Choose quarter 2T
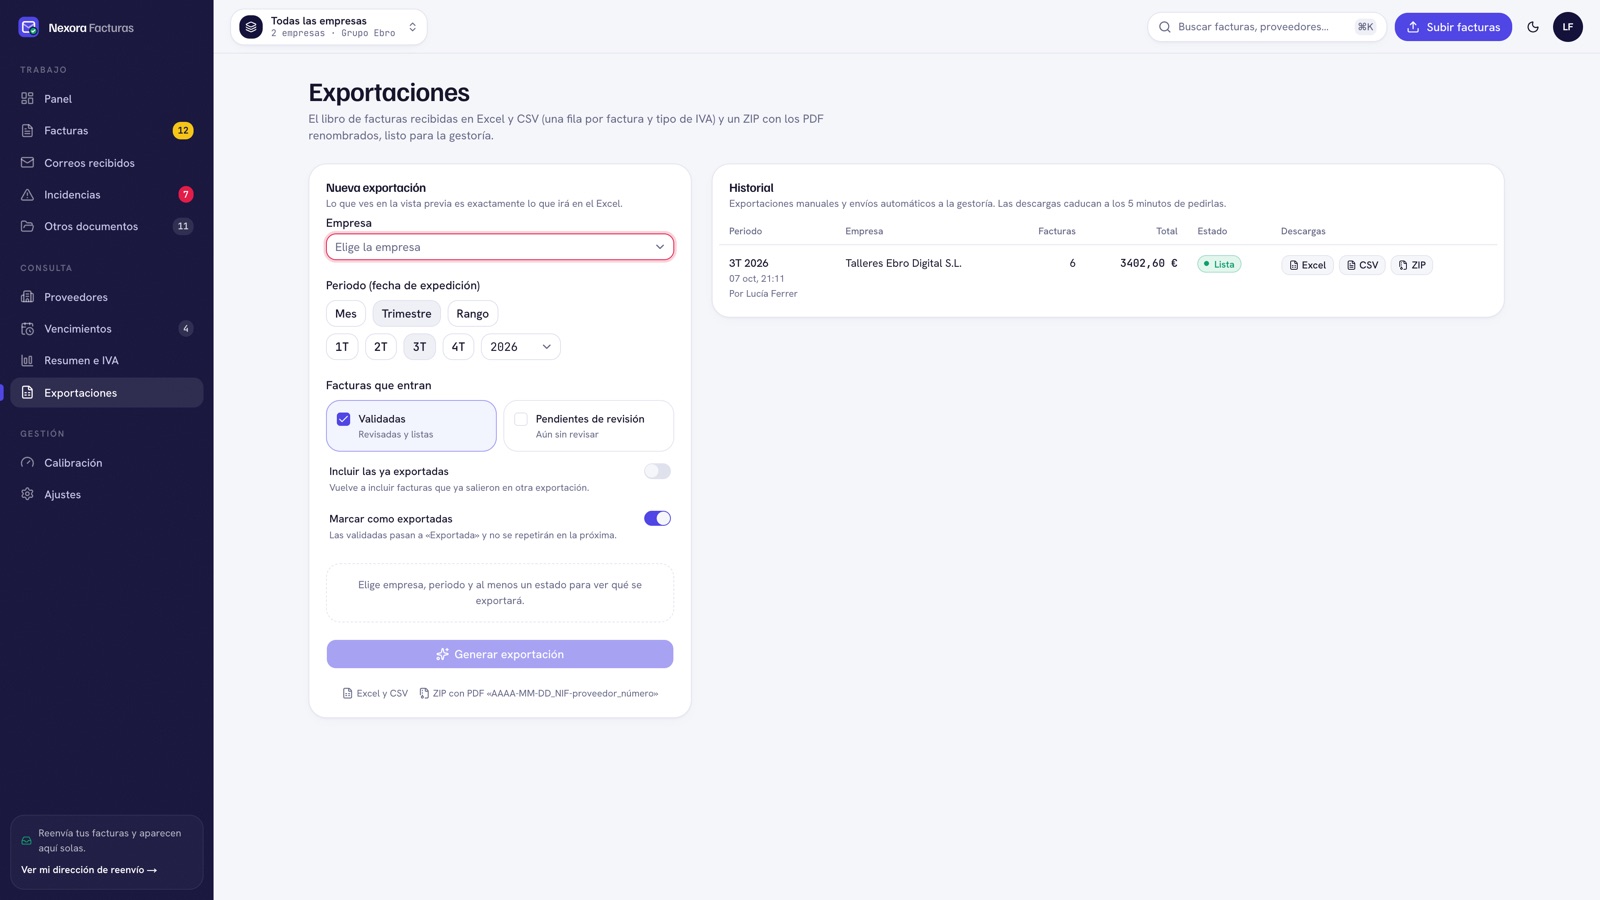Image resolution: width=1600 pixels, height=900 pixels. (x=381, y=347)
